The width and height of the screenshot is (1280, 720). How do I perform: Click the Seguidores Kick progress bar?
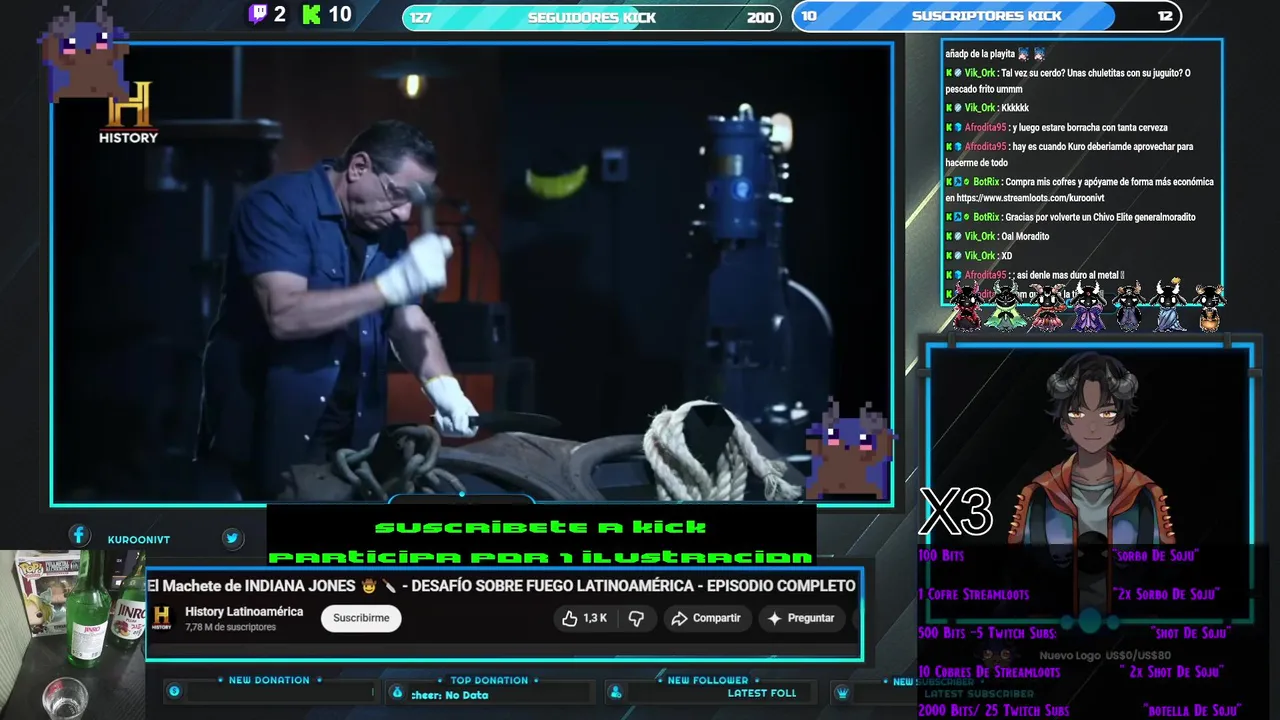592,17
